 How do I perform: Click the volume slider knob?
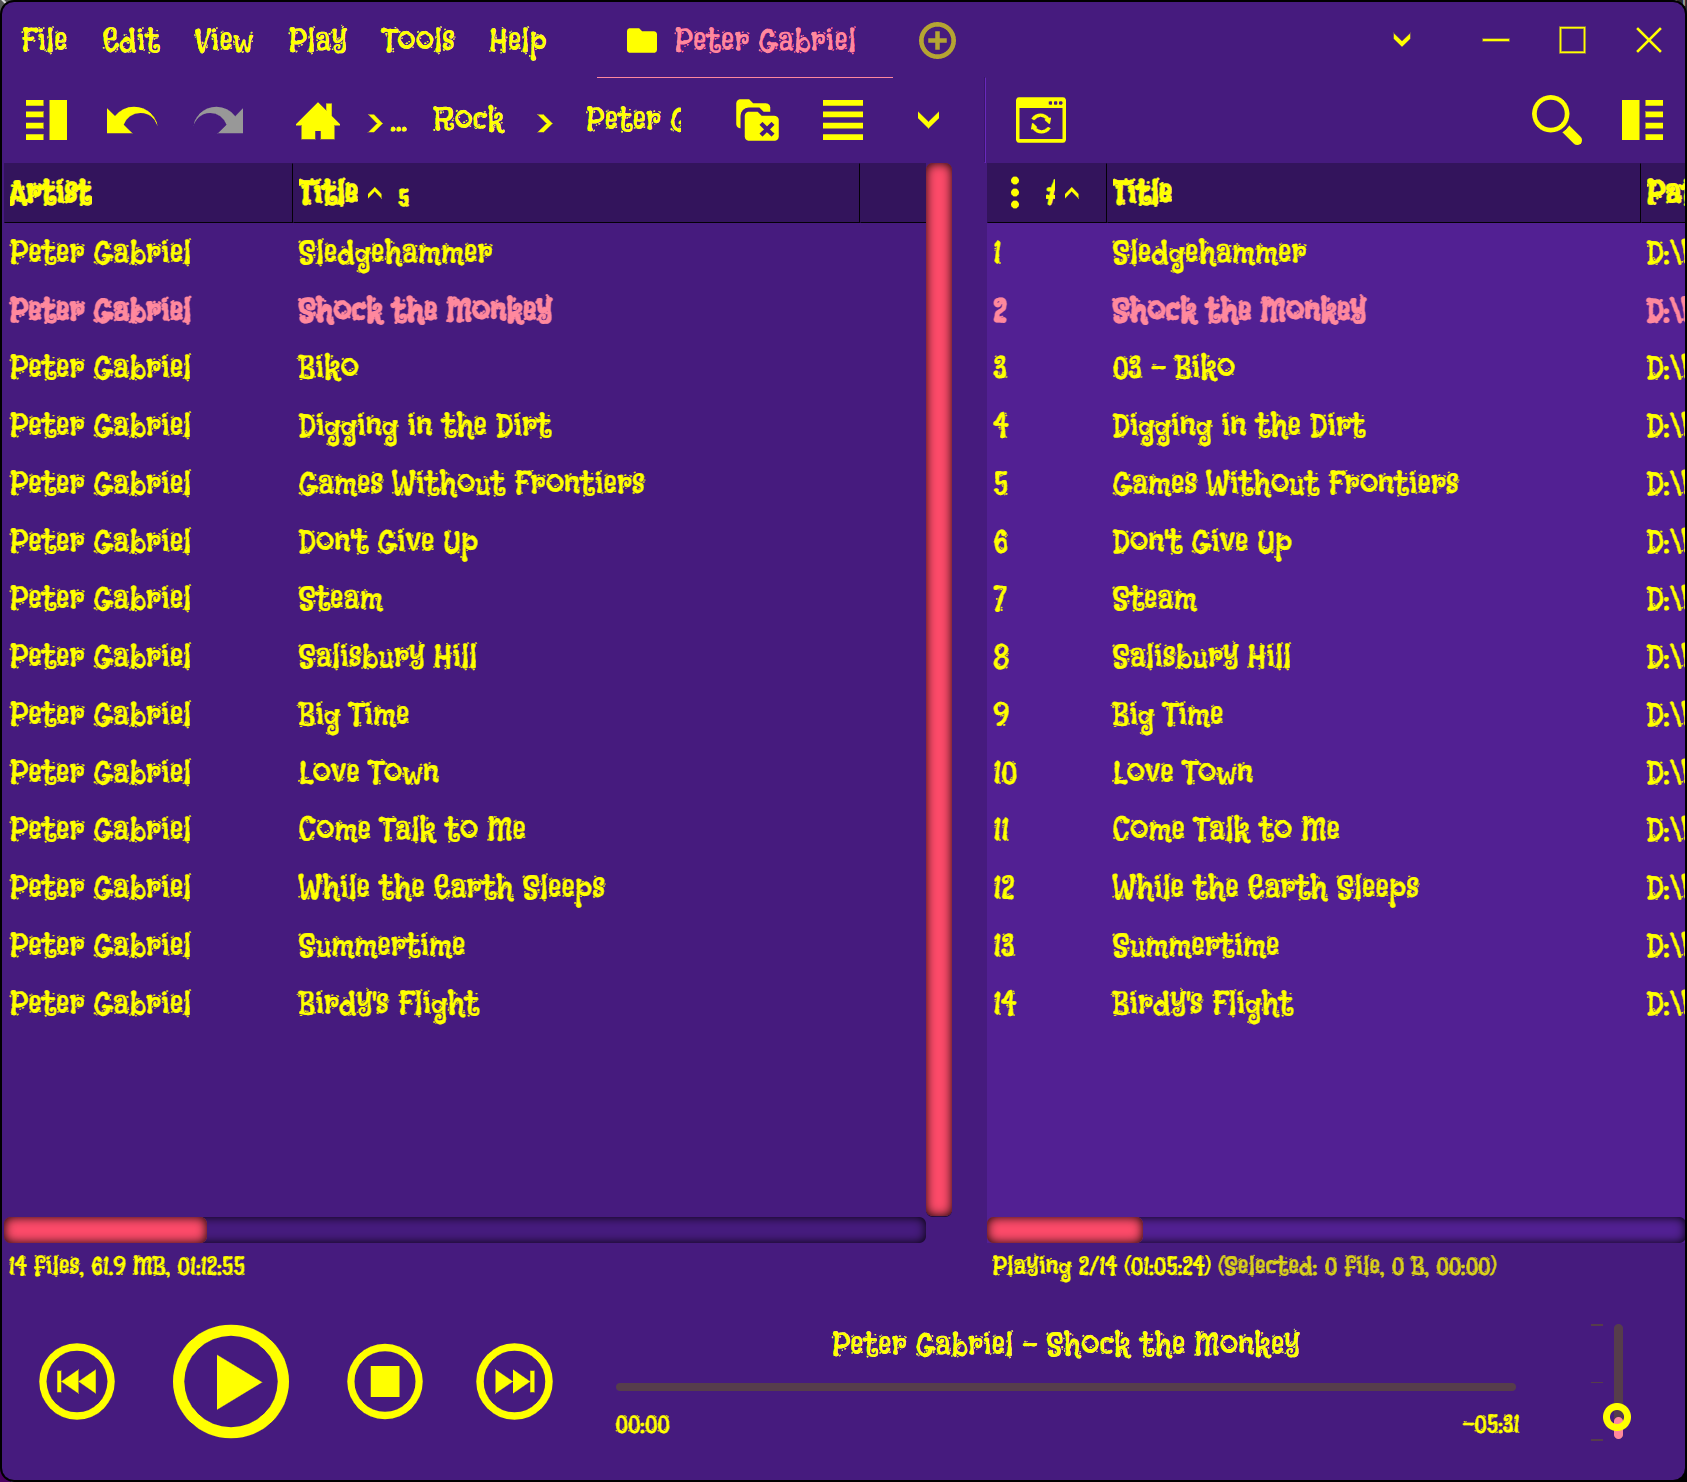tap(1616, 1417)
